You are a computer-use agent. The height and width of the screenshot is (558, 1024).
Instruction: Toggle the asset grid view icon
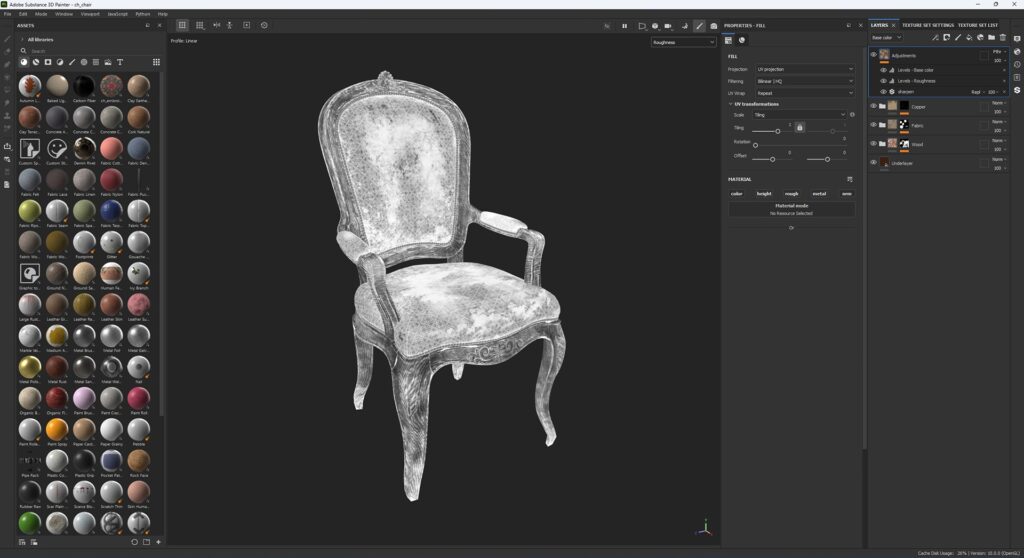tap(156, 62)
